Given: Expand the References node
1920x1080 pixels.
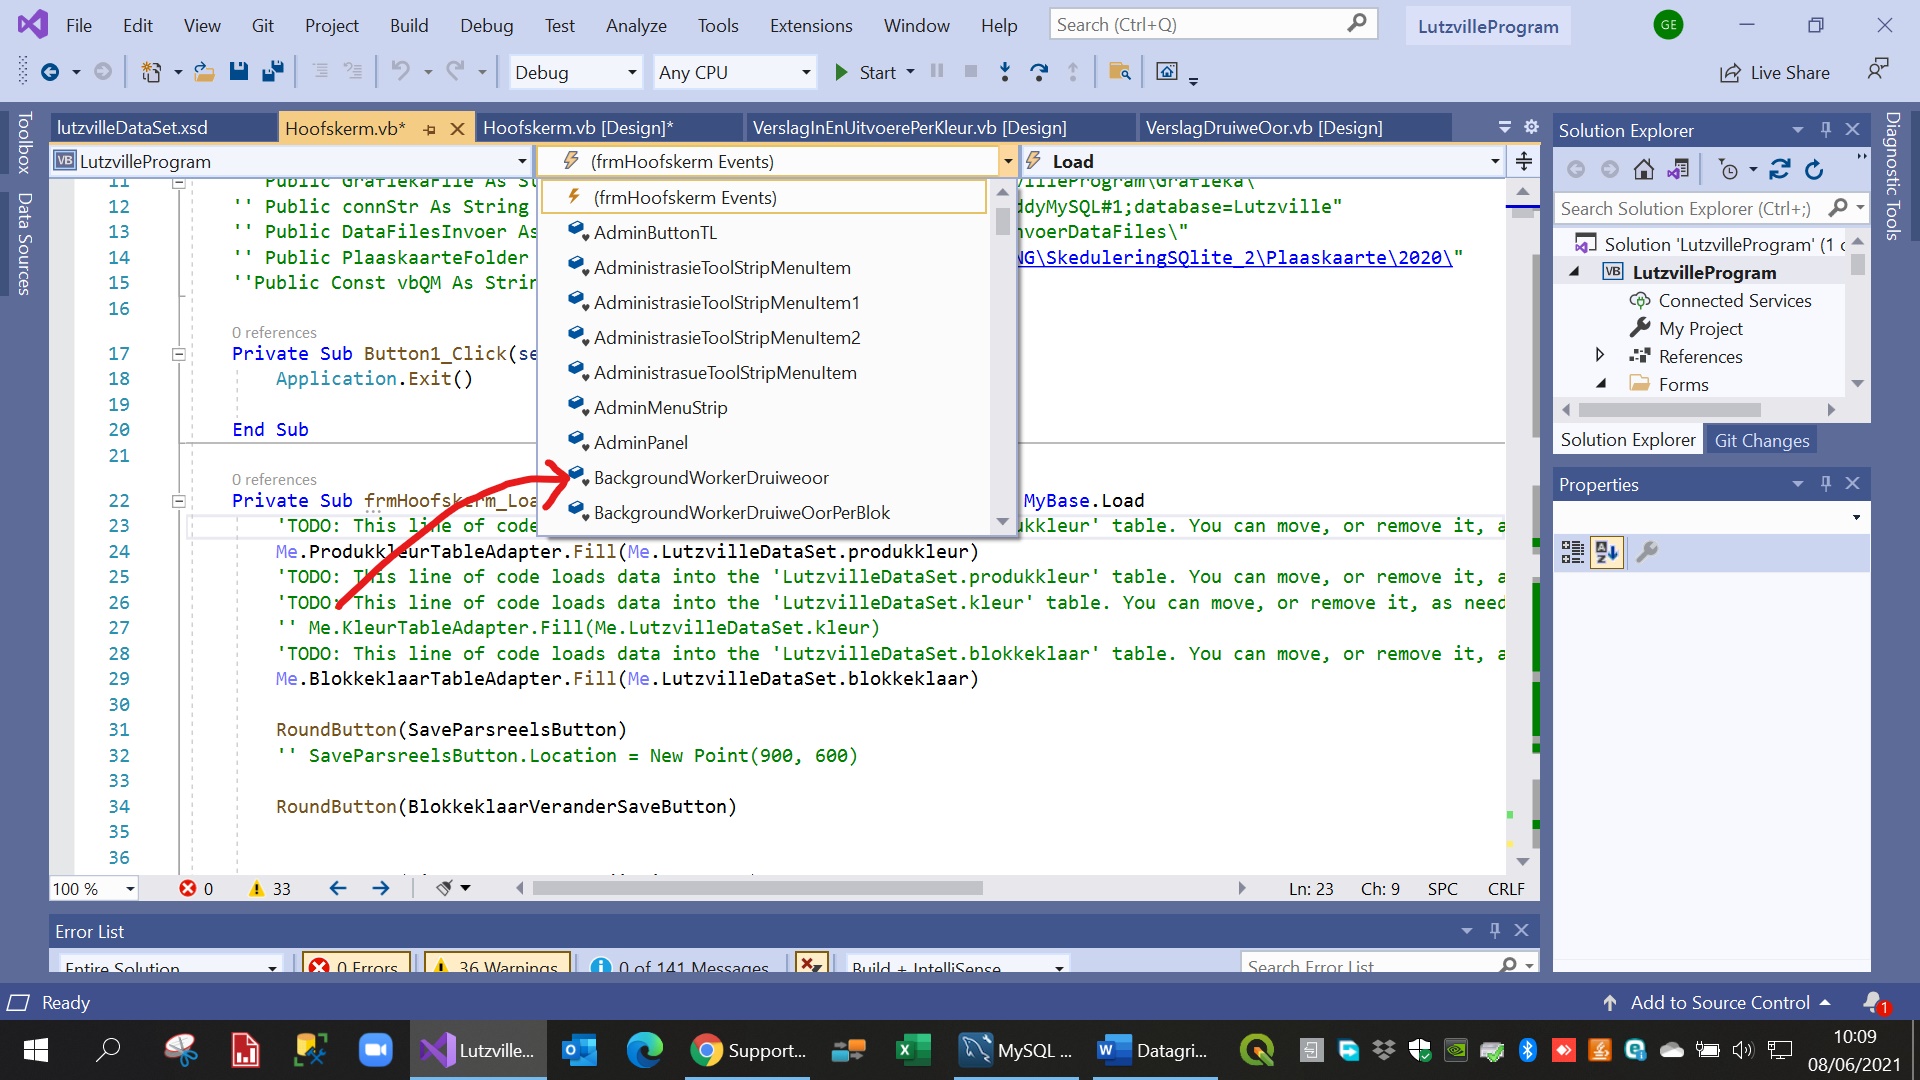Looking at the screenshot, I should coord(1599,355).
